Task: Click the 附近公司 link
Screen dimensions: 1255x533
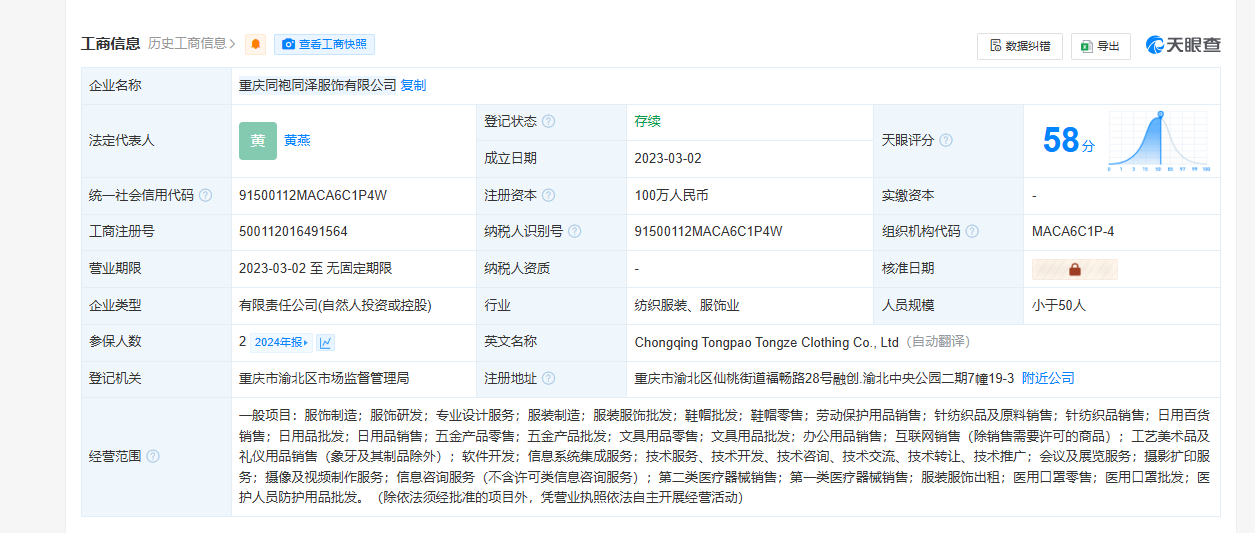Action: tap(1048, 378)
